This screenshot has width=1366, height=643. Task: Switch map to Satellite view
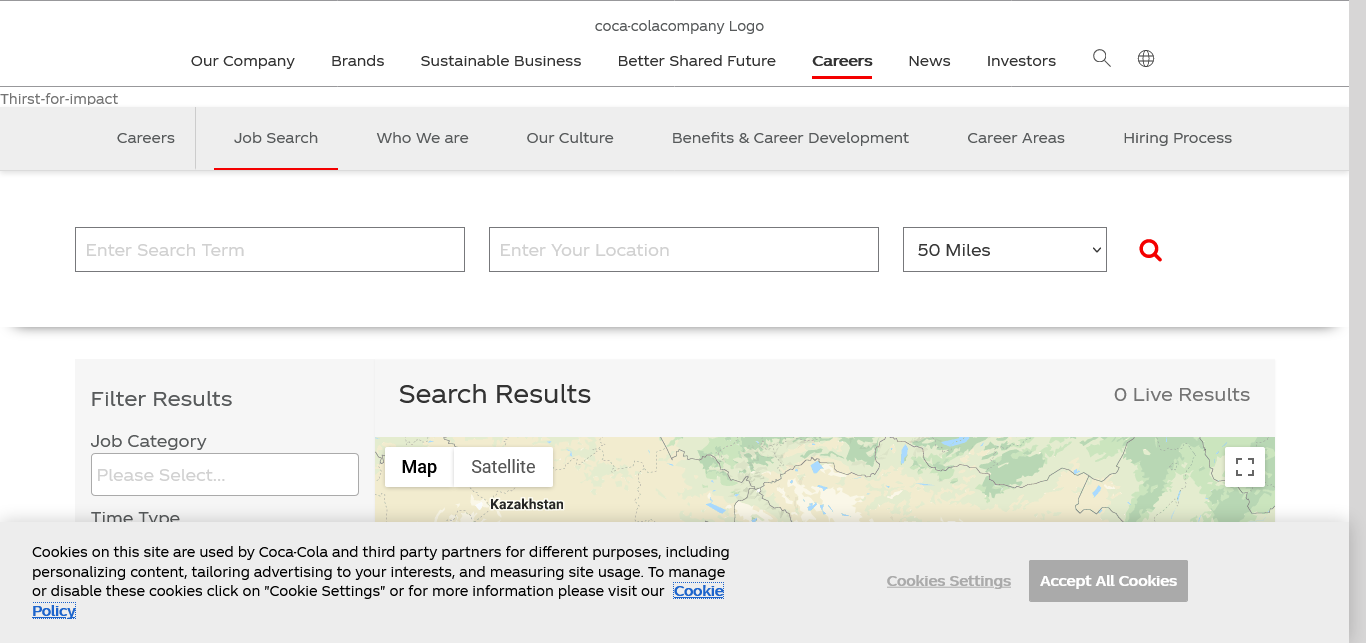pos(503,467)
